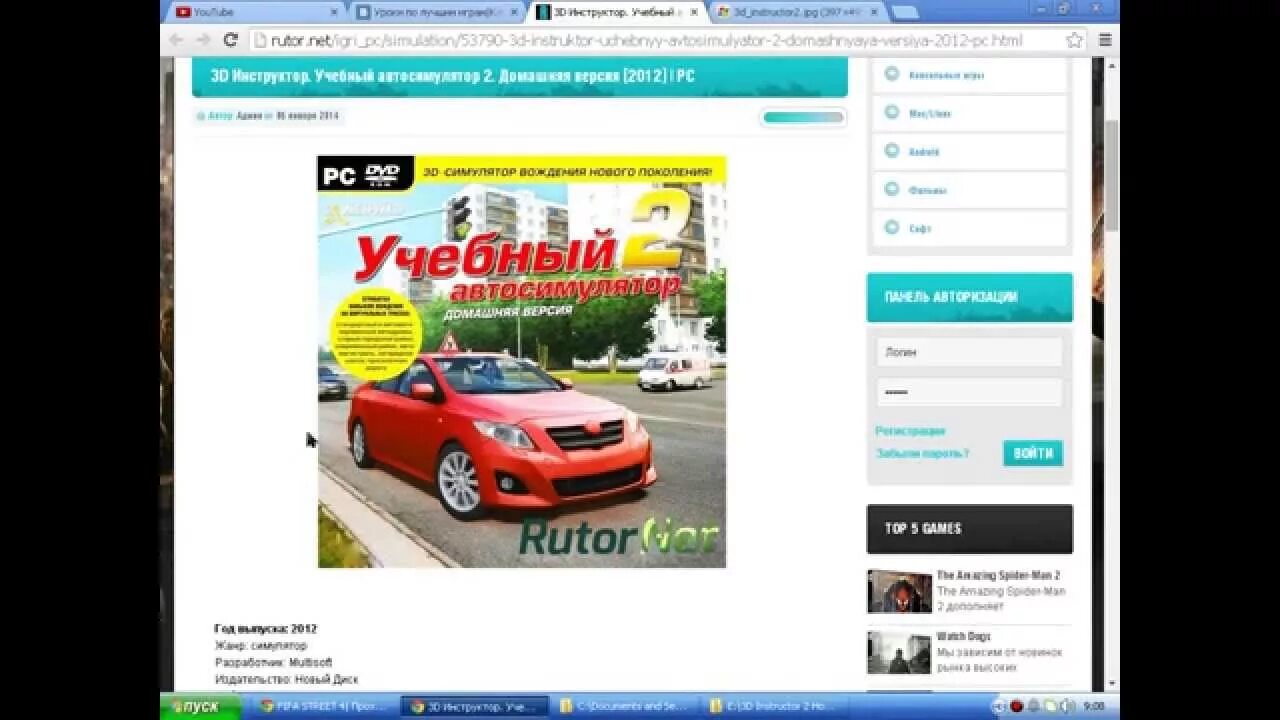Open the Chrome hamburger menu
The width and height of the screenshot is (1280, 720).
[1105, 40]
